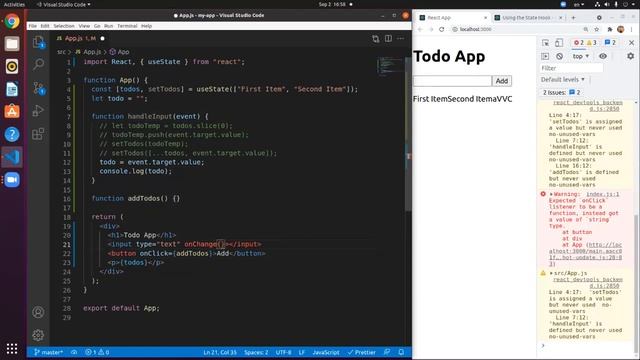Open the Chrome three-dot menu

[x=632, y=29]
